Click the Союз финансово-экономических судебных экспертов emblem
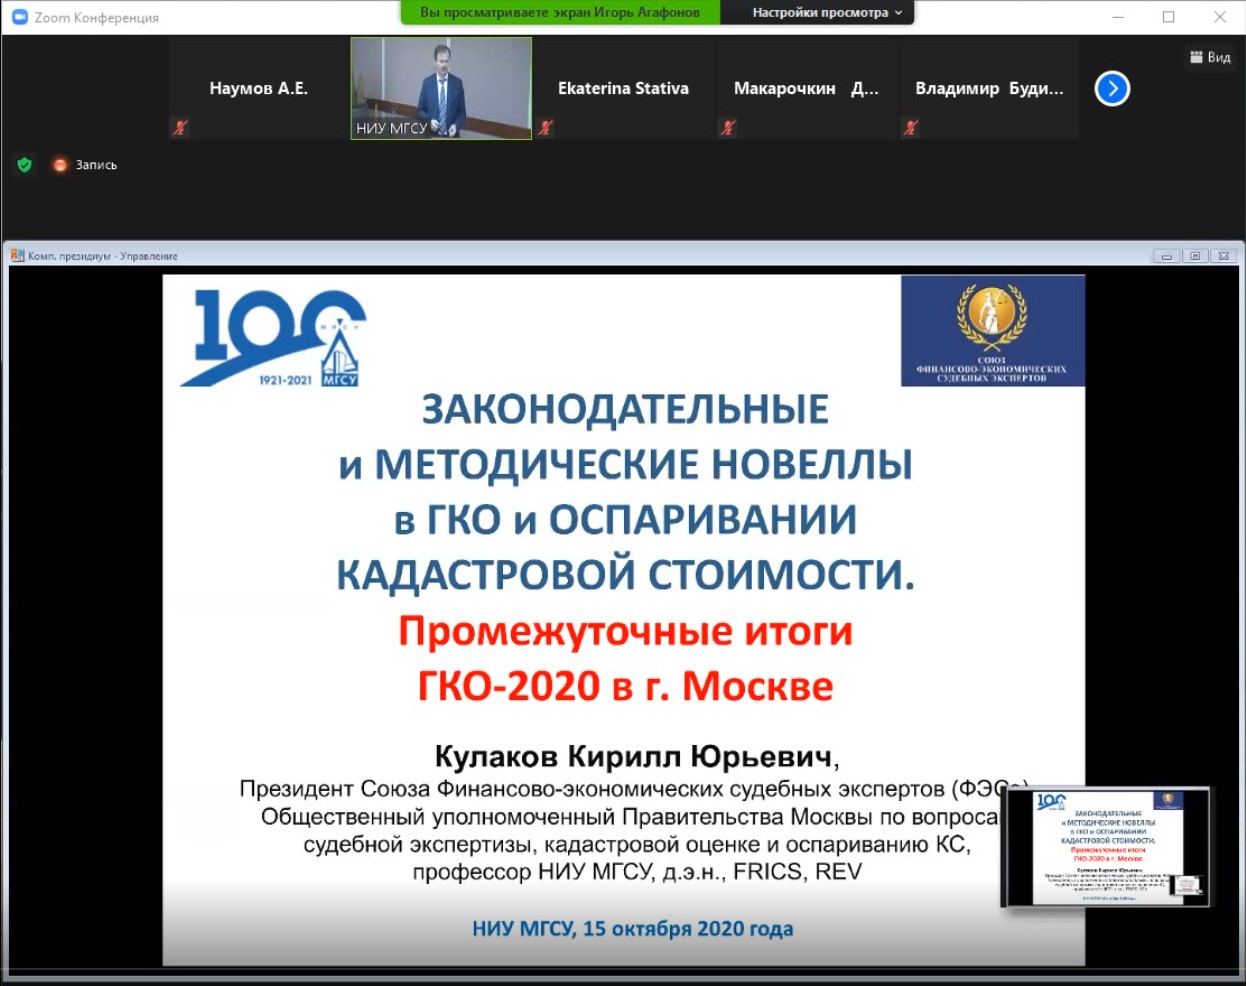Viewport: 1246px width, 986px height. pos(992,331)
